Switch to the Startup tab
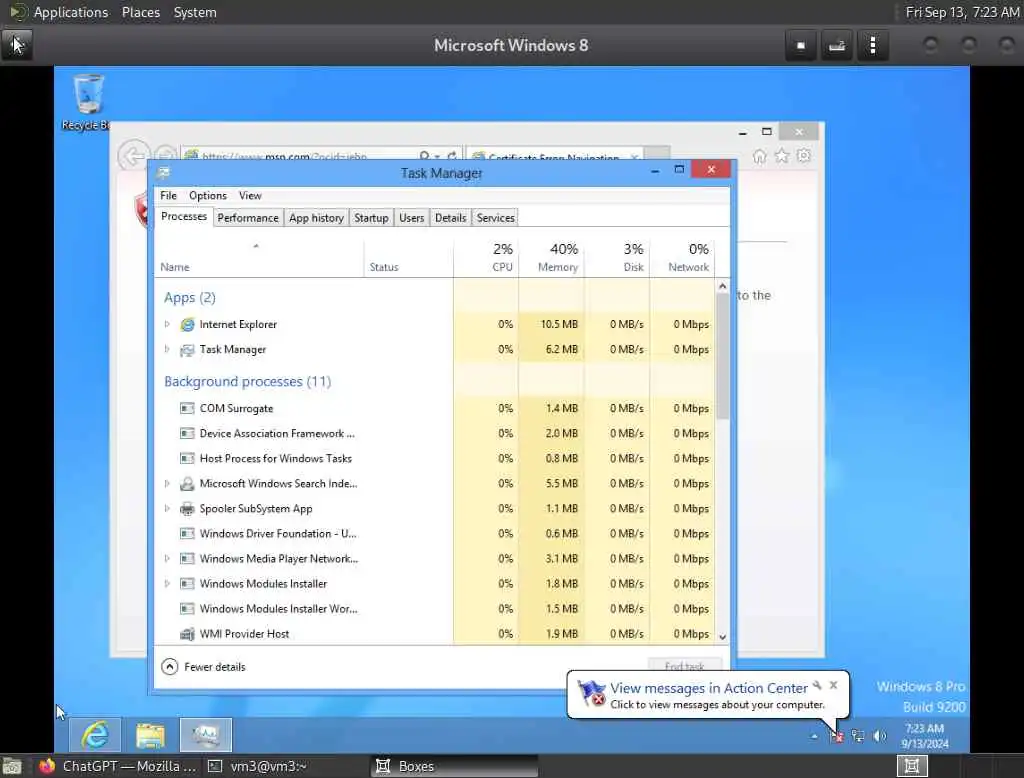This screenshot has height=778, width=1024. click(371, 218)
